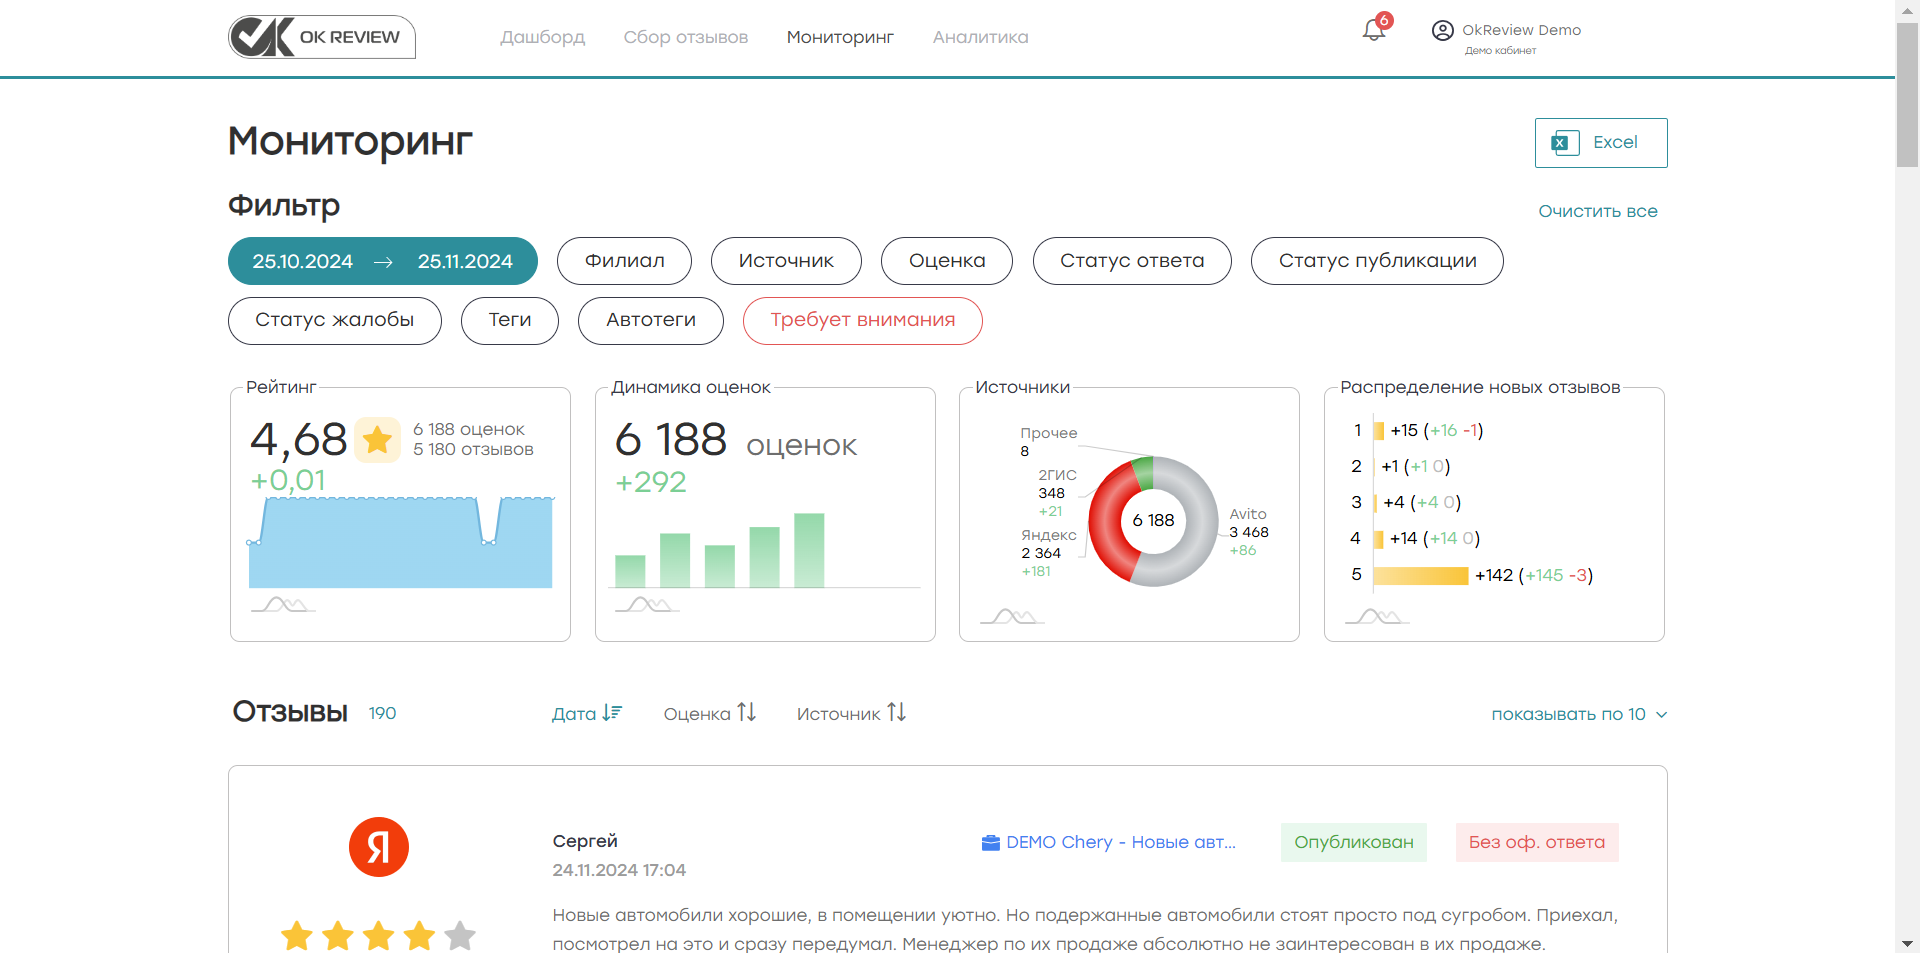Open the Источник filter dropdown
The height and width of the screenshot is (953, 1920).
786,261
